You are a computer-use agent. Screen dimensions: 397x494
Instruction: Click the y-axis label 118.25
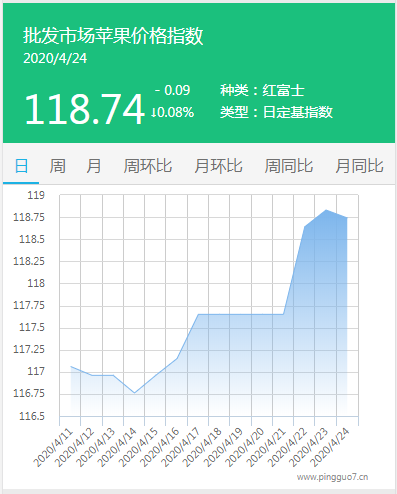coord(29,261)
